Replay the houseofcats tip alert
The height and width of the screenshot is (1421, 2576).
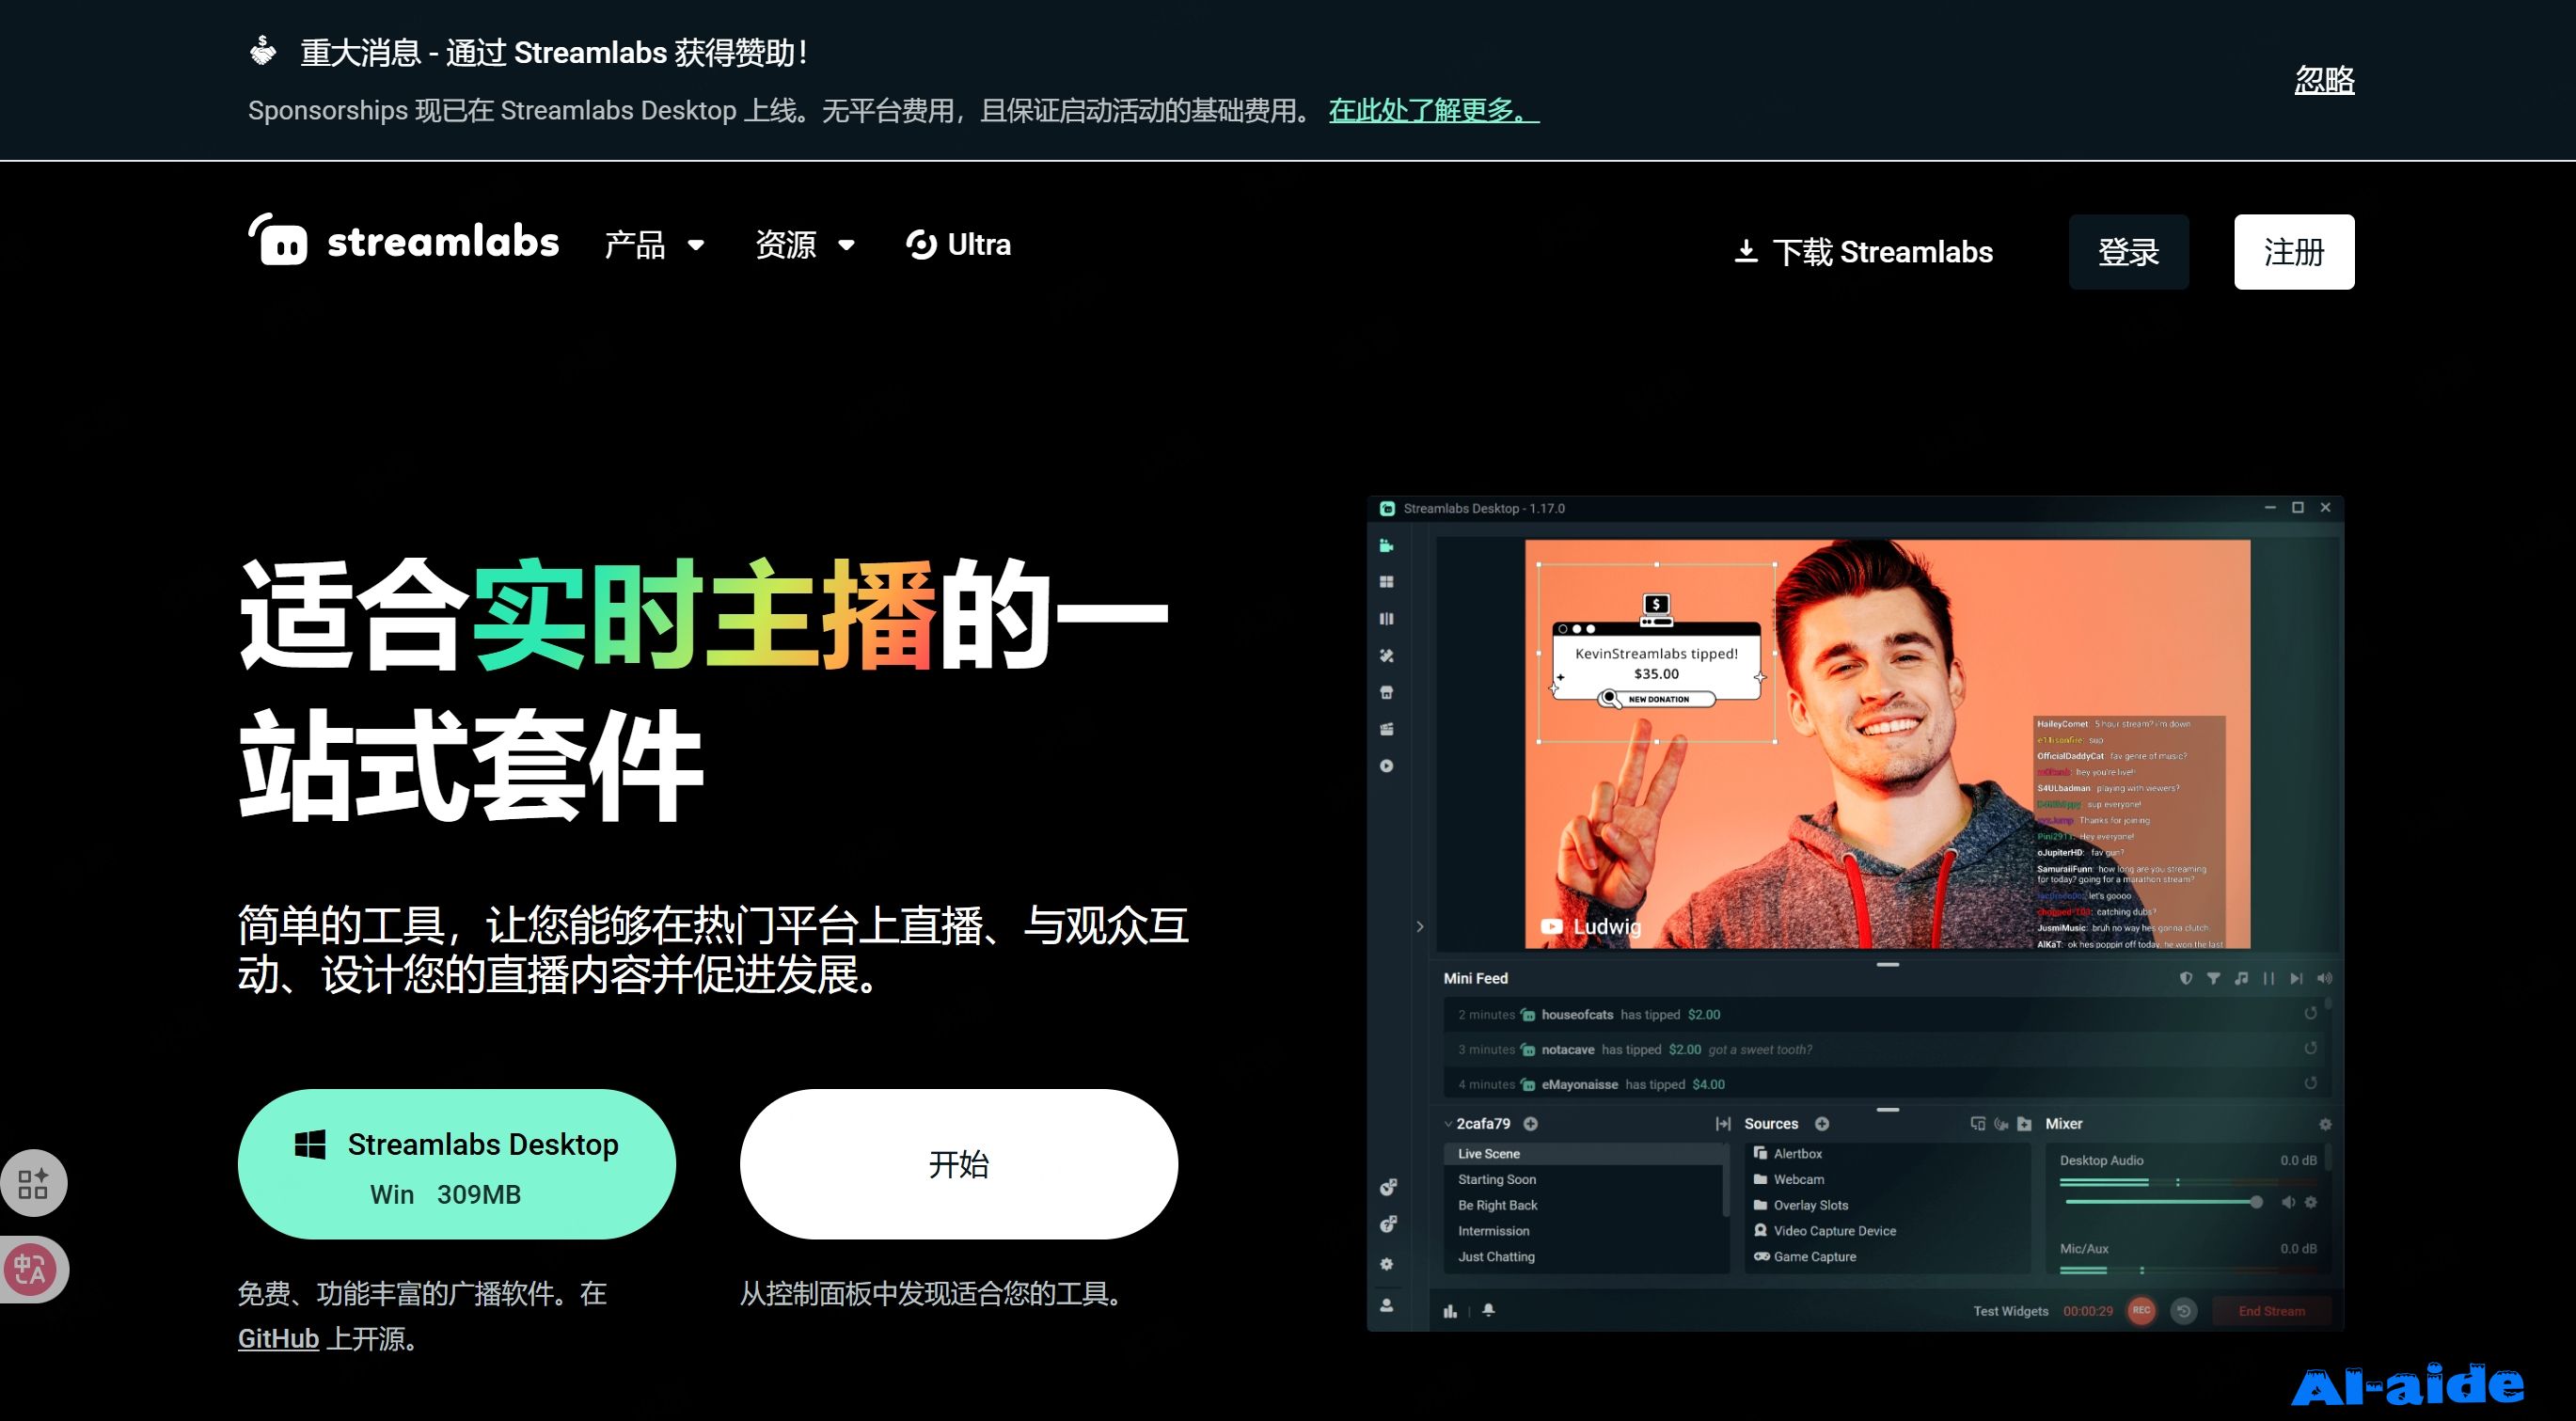[2311, 1013]
